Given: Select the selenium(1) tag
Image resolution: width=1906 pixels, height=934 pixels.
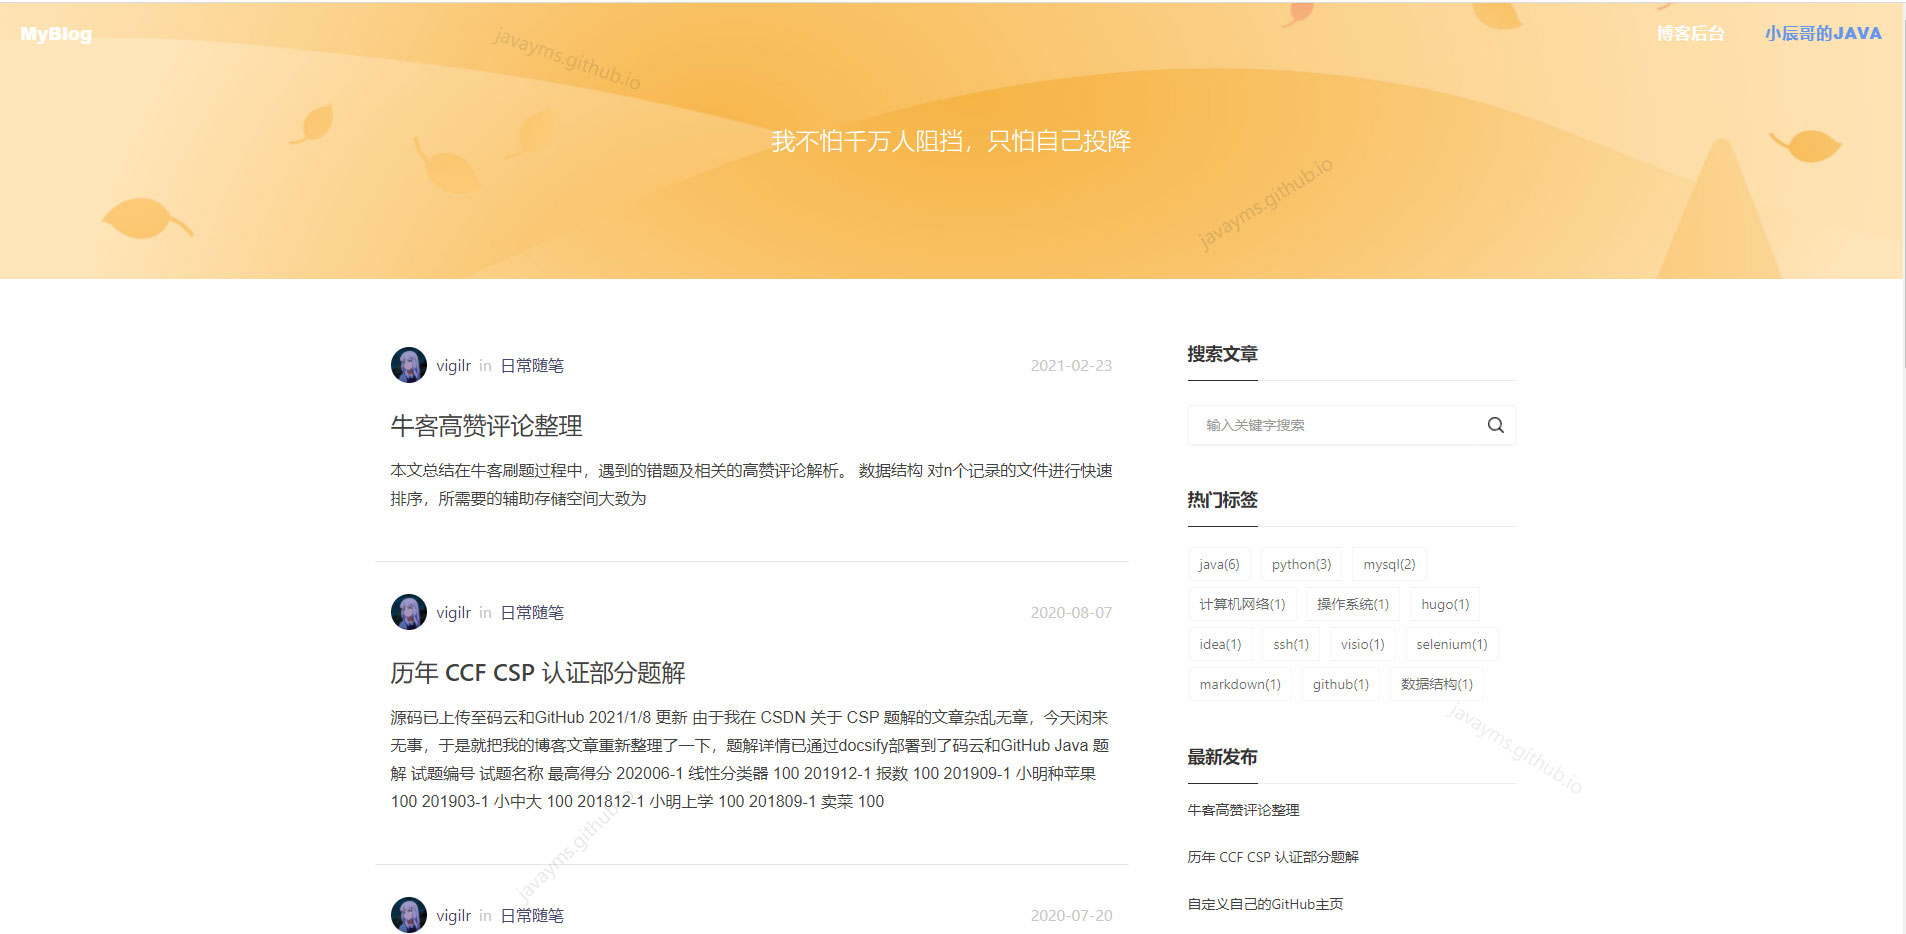Looking at the screenshot, I should pyautogui.click(x=1451, y=644).
